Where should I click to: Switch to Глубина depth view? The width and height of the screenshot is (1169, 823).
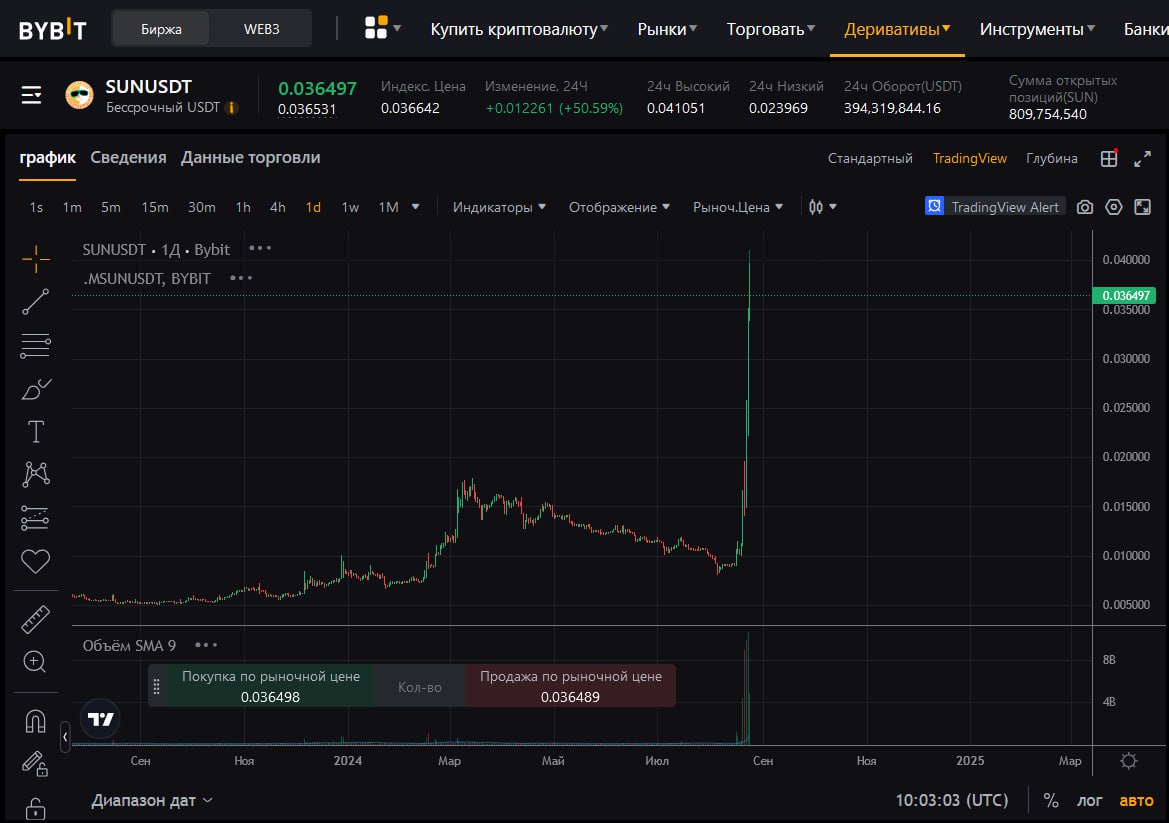[x=1051, y=158]
